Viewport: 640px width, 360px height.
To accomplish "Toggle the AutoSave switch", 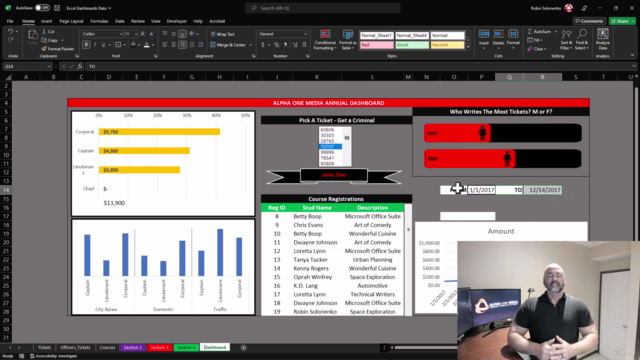I will [42, 8].
